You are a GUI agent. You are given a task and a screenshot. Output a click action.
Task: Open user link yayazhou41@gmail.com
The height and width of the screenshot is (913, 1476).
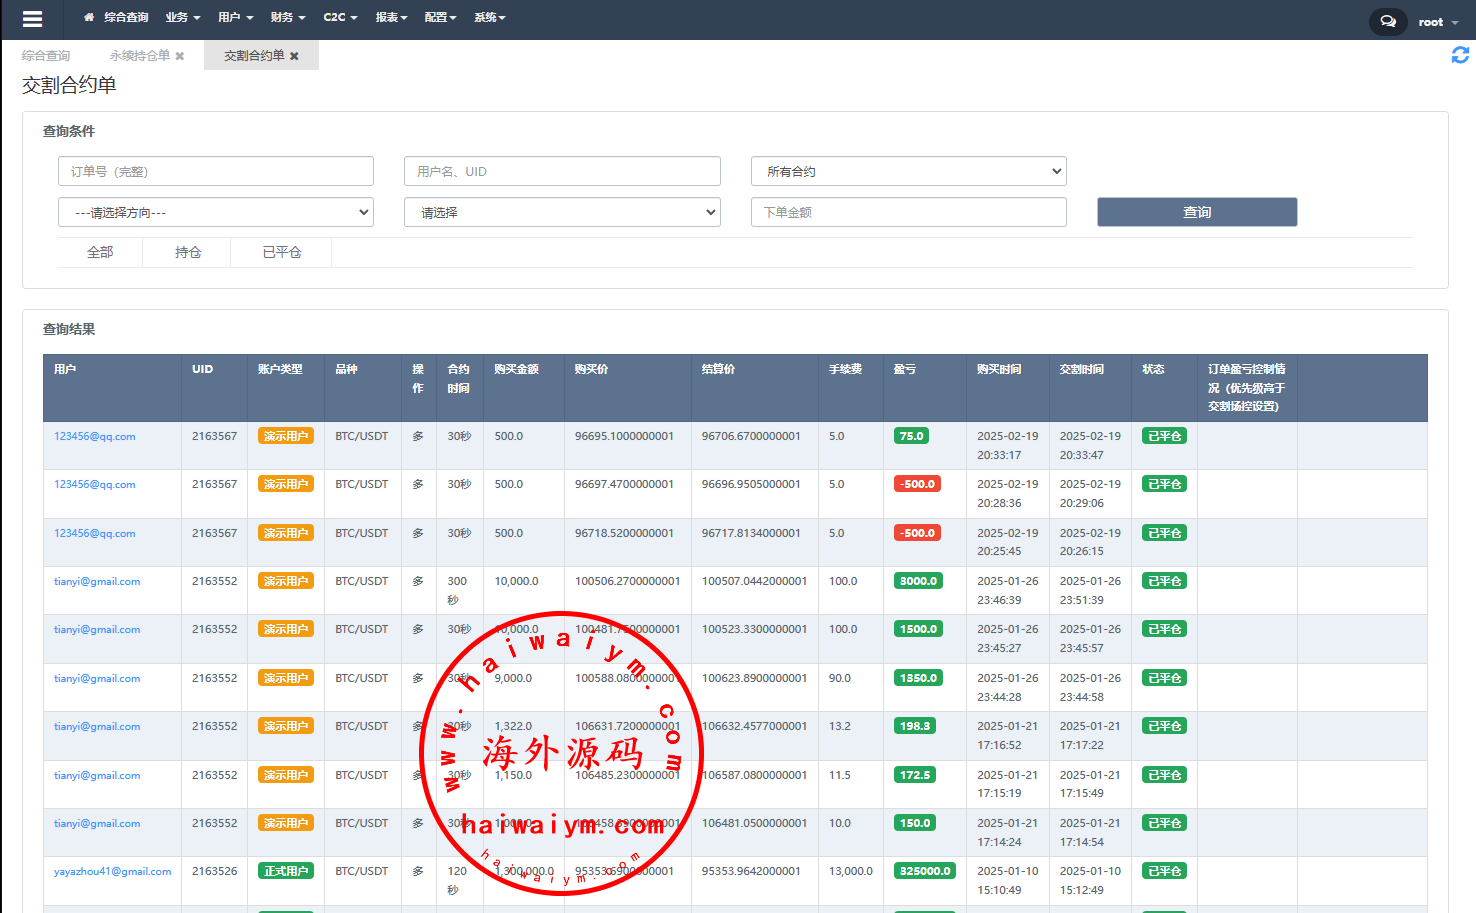point(112,872)
